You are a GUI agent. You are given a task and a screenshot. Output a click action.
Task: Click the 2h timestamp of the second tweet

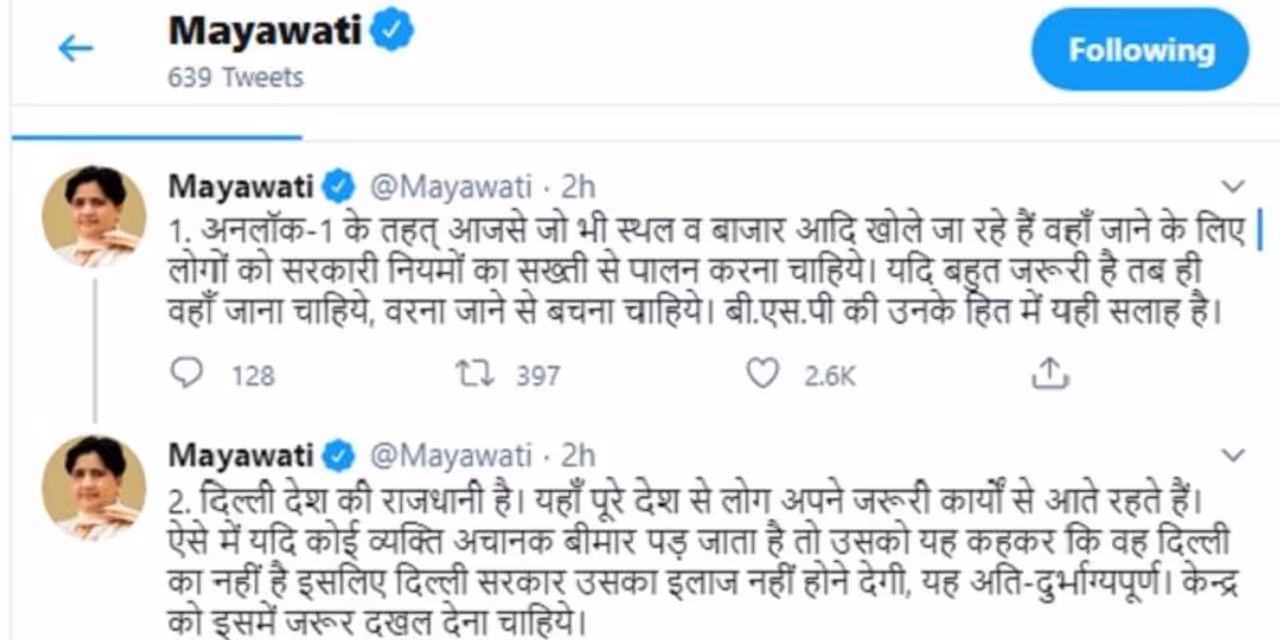577,456
